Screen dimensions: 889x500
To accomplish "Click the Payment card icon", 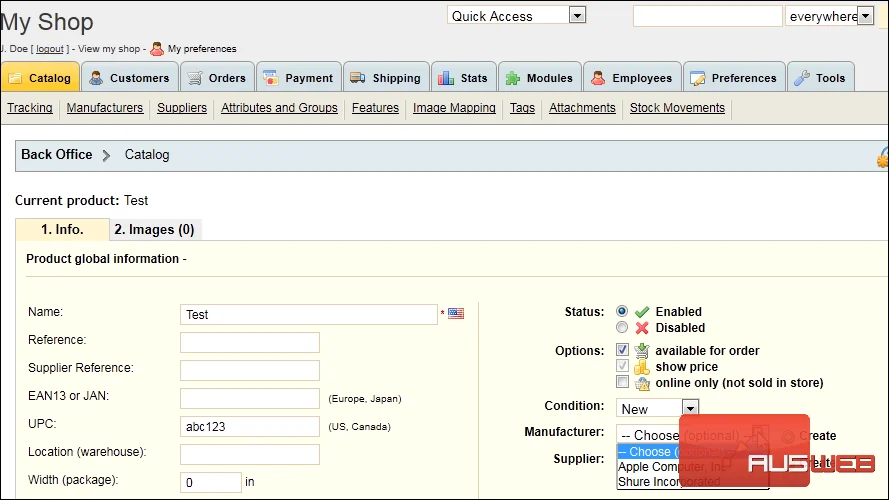I will point(270,78).
